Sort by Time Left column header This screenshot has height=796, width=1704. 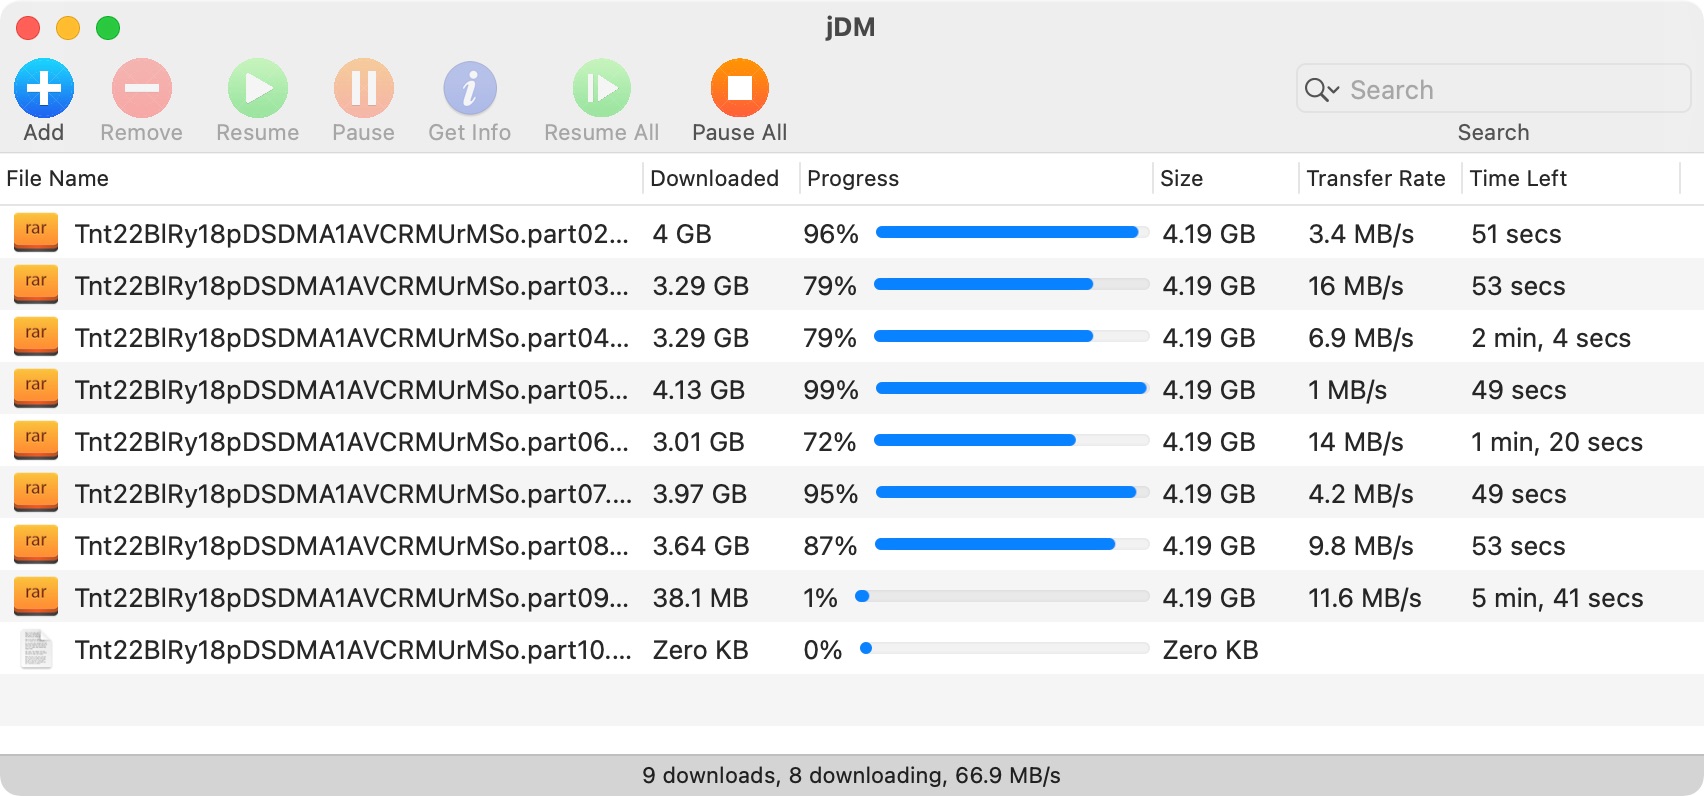click(1517, 178)
